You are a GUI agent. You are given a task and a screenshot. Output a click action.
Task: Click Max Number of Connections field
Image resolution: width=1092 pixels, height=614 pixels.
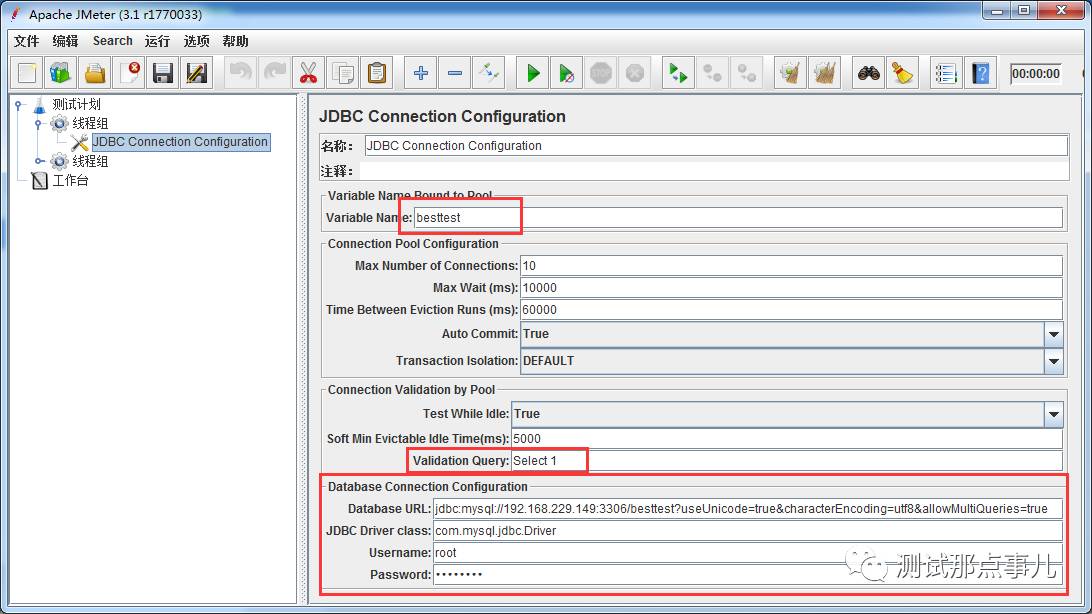tap(791, 266)
